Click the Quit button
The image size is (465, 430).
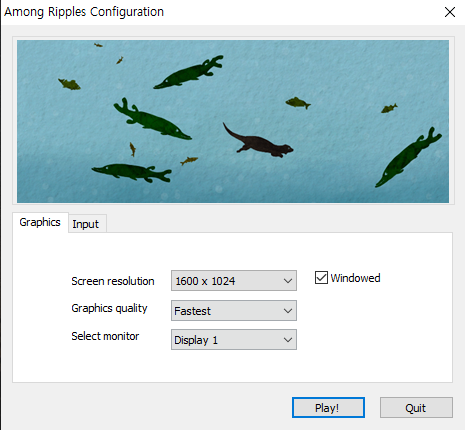416,407
